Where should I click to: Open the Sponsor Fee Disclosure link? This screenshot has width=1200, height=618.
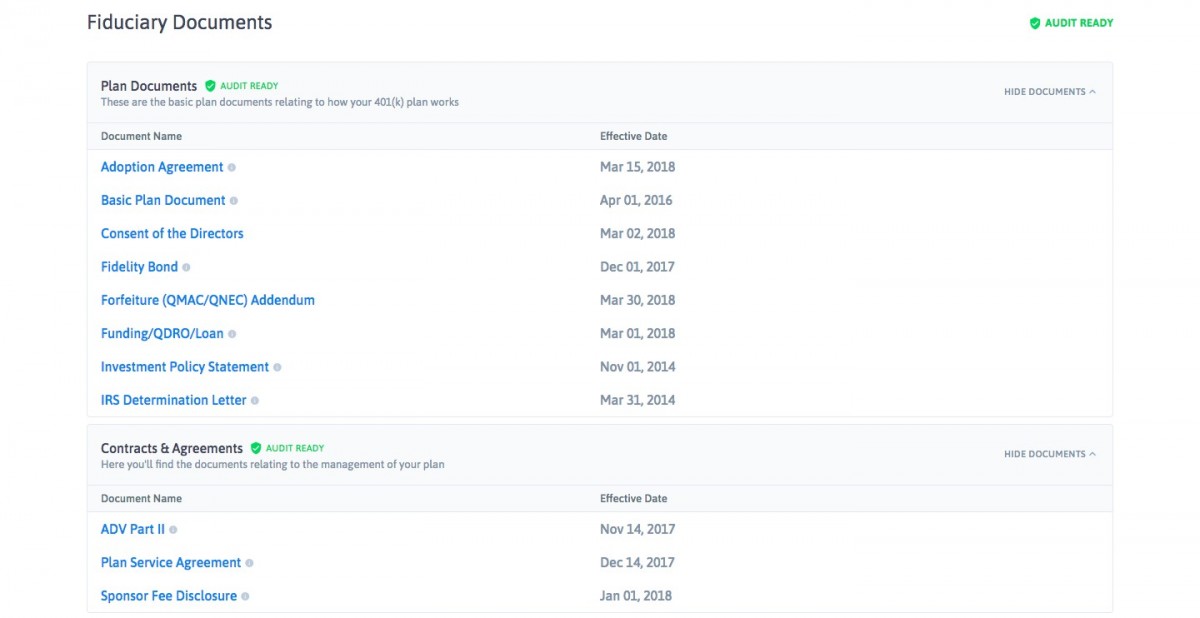pyautogui.click(x=168, y=596)
